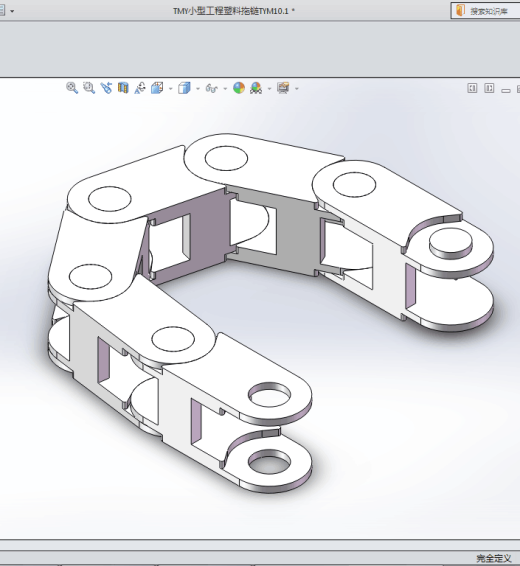Toggle Hide/Show Items glasses icon

point(211,88)
